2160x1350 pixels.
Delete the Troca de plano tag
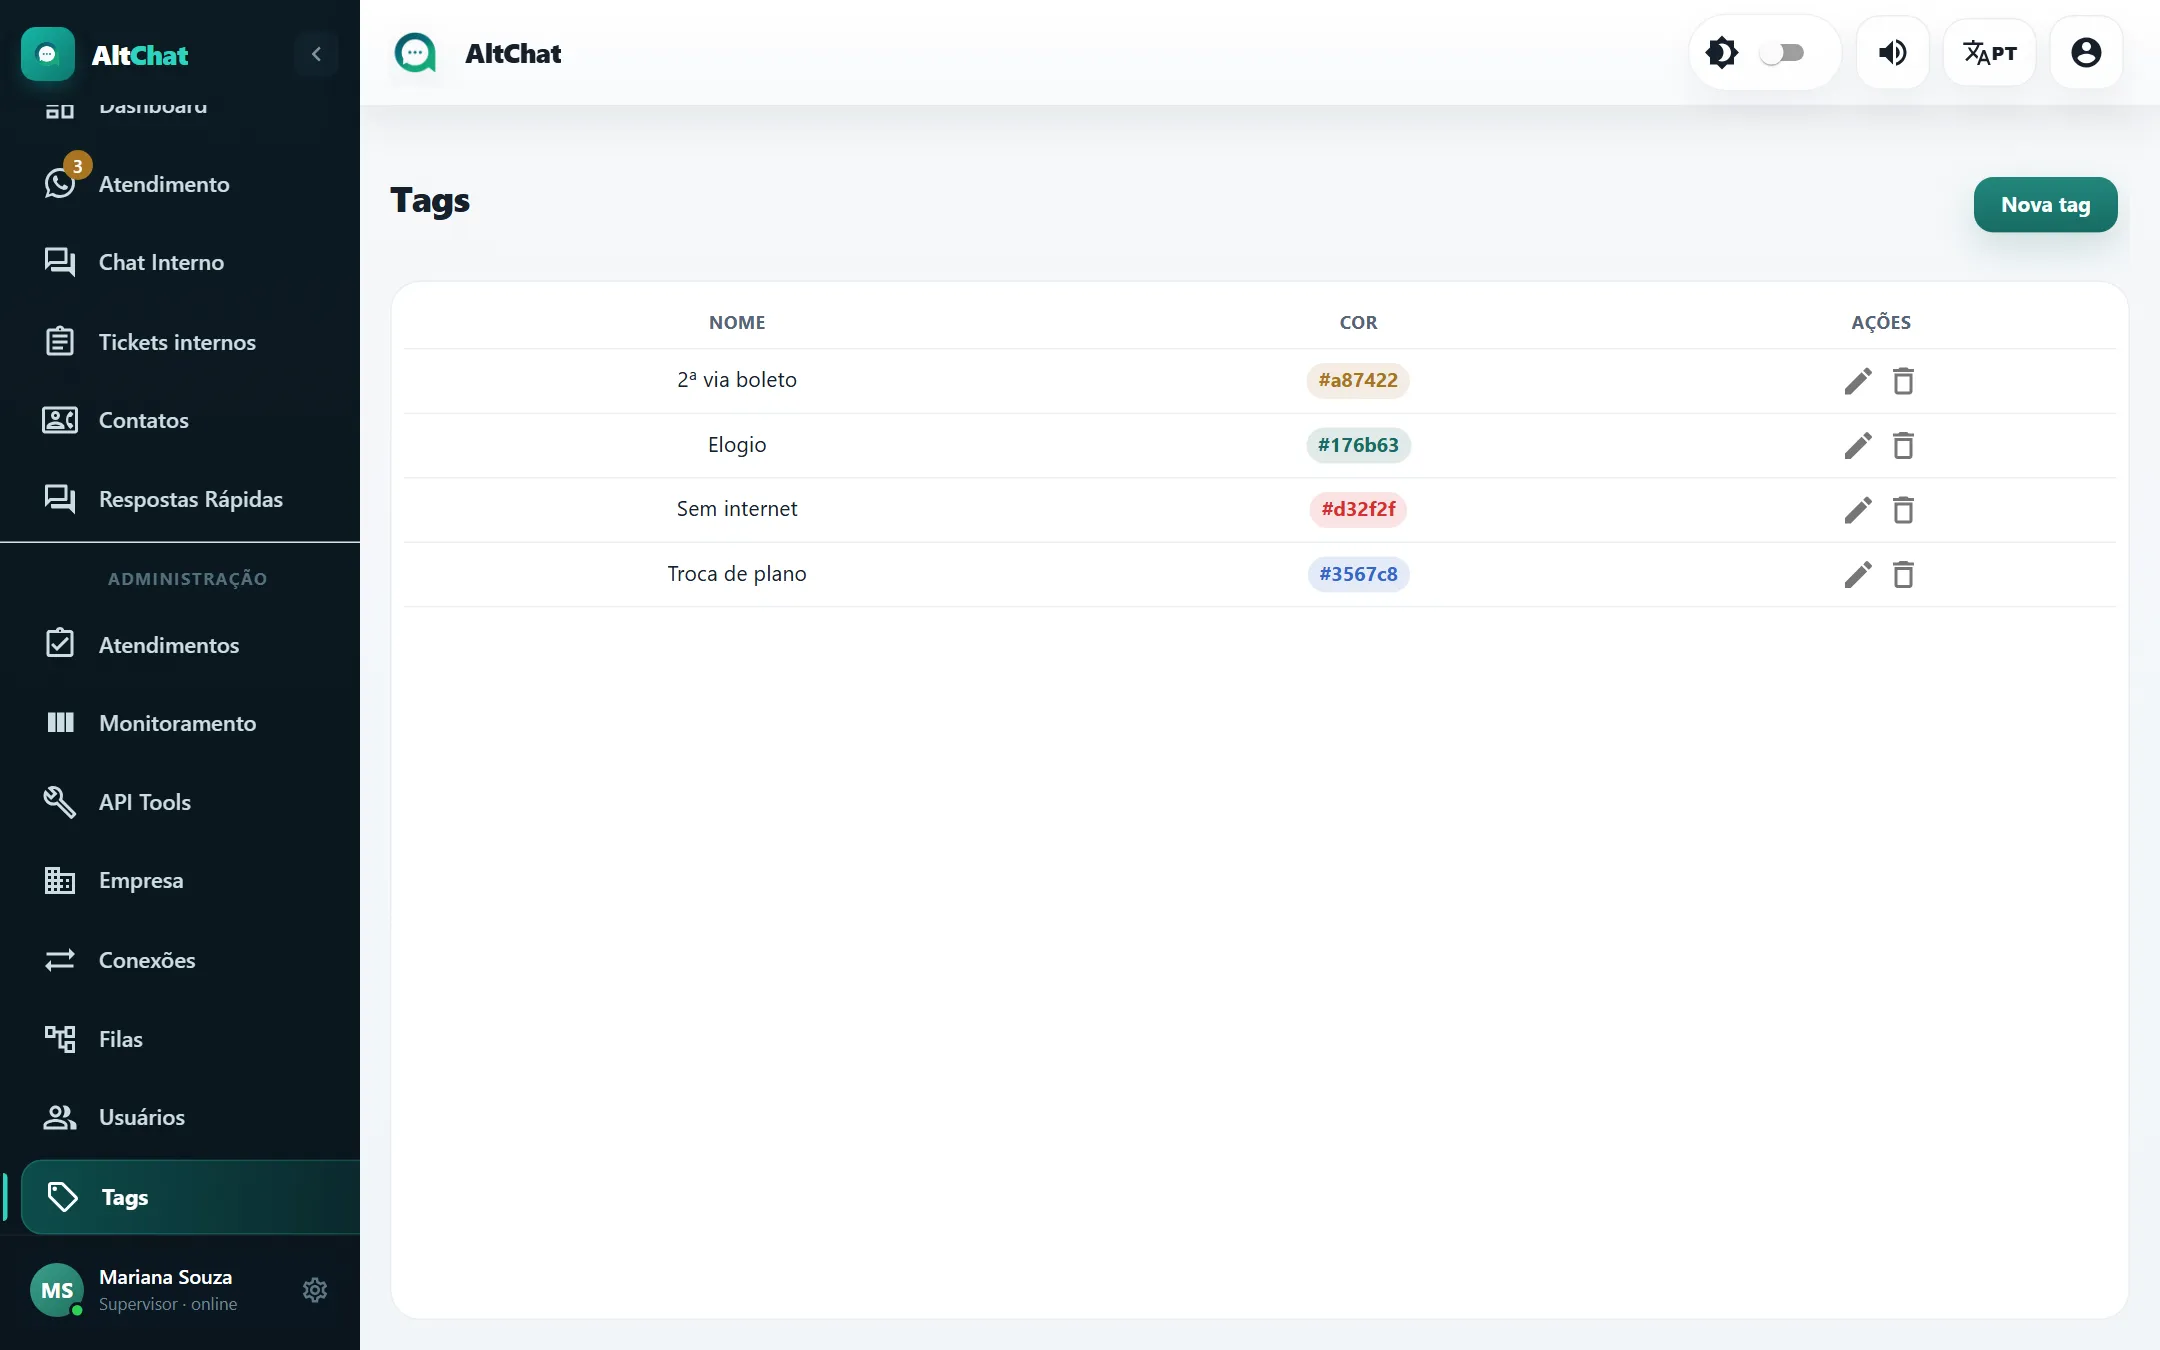tap(1903, 575)
